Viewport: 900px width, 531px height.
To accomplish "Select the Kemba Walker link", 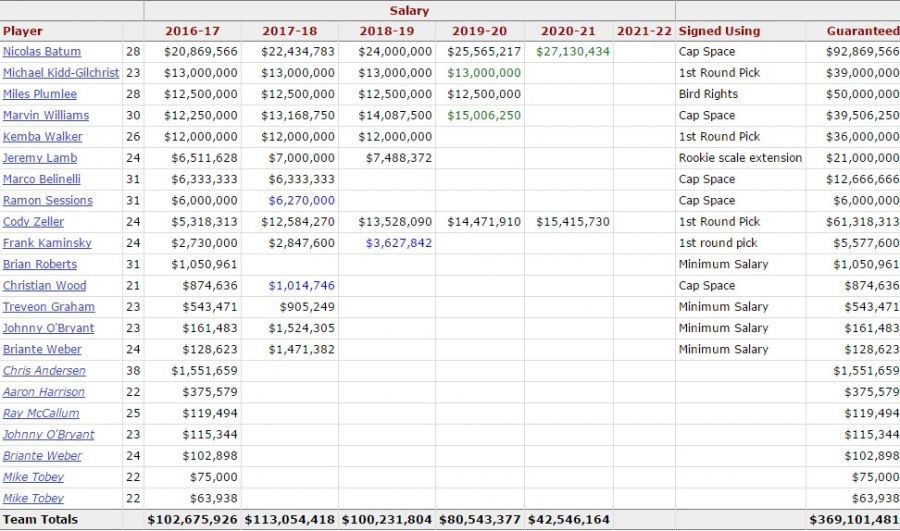I will click(42, 137).
